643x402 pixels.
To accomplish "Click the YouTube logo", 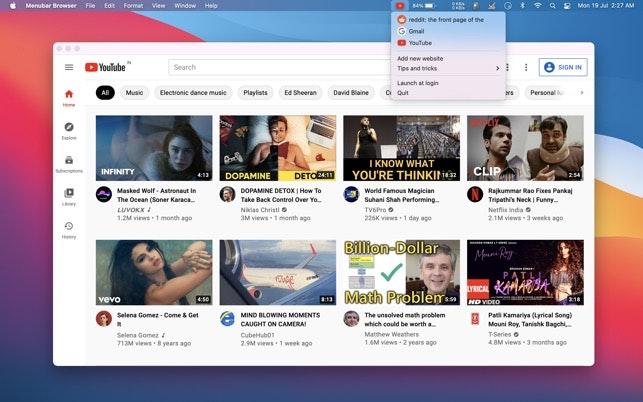I will click(106, 68).
